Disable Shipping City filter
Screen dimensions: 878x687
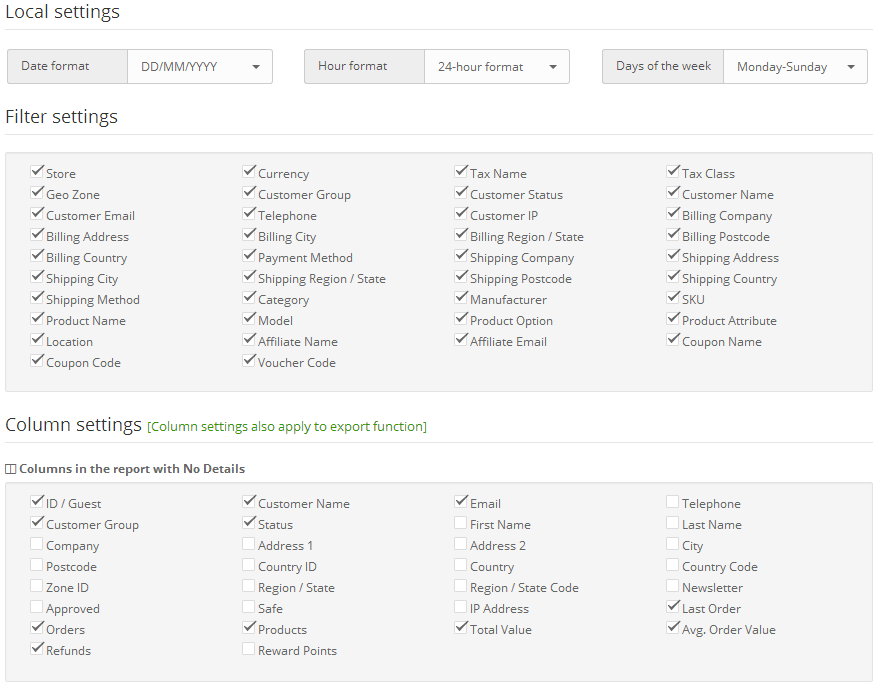click(x=37, y=277)
